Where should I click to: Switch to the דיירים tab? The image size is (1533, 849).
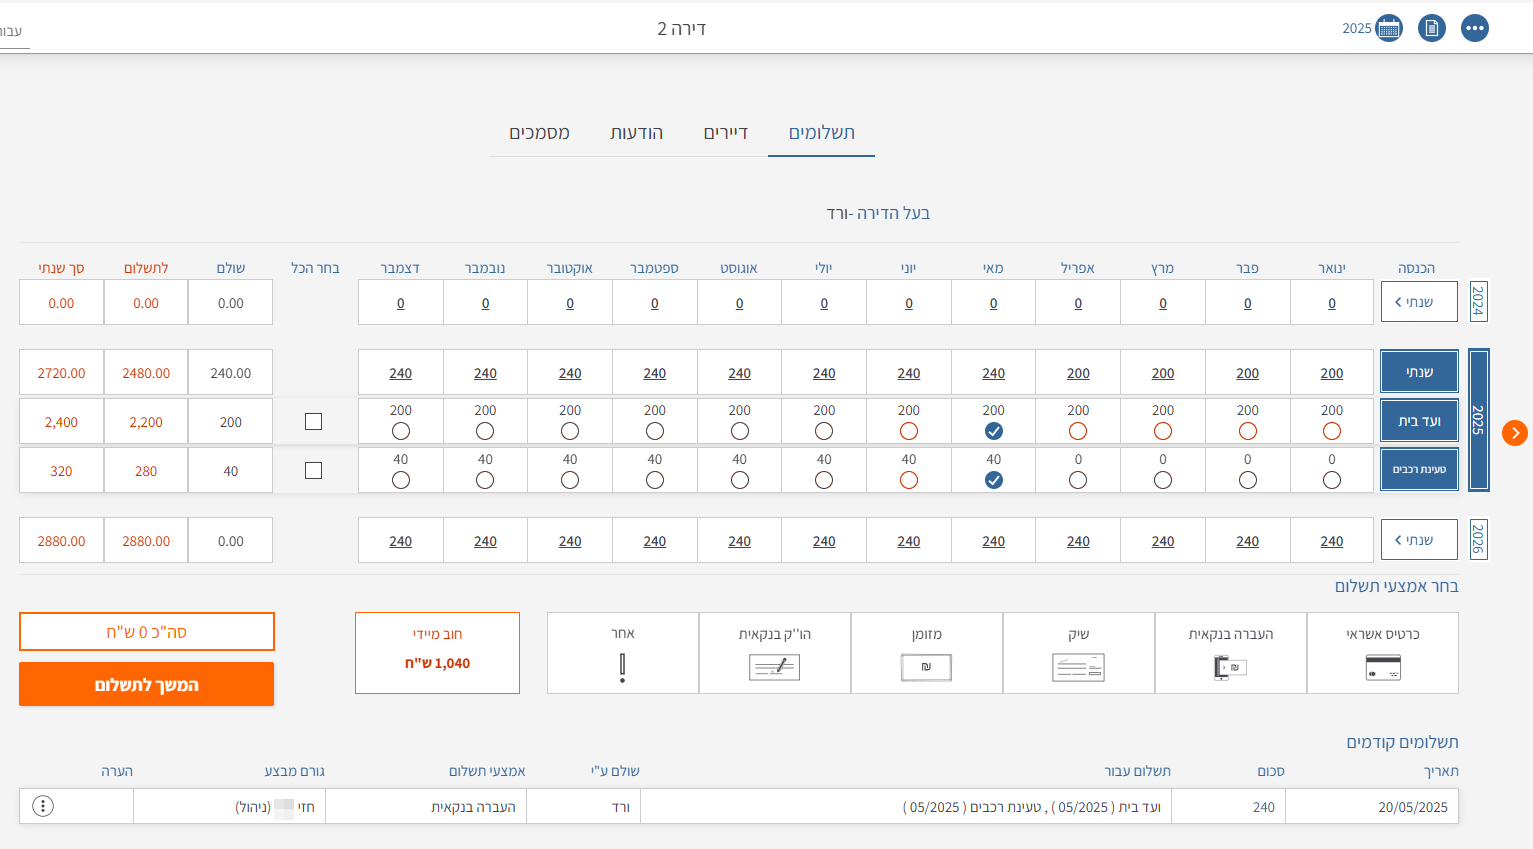[x=725, y=133]
